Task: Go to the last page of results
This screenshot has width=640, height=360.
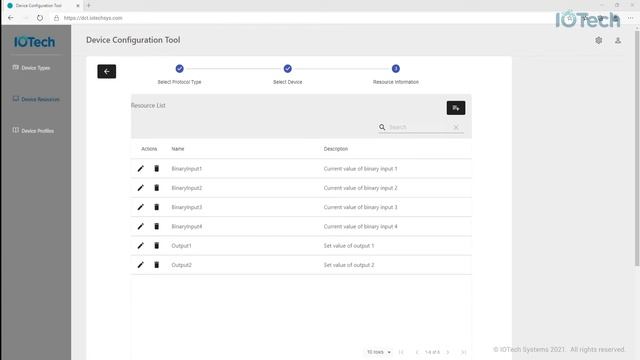Action: 464,352
